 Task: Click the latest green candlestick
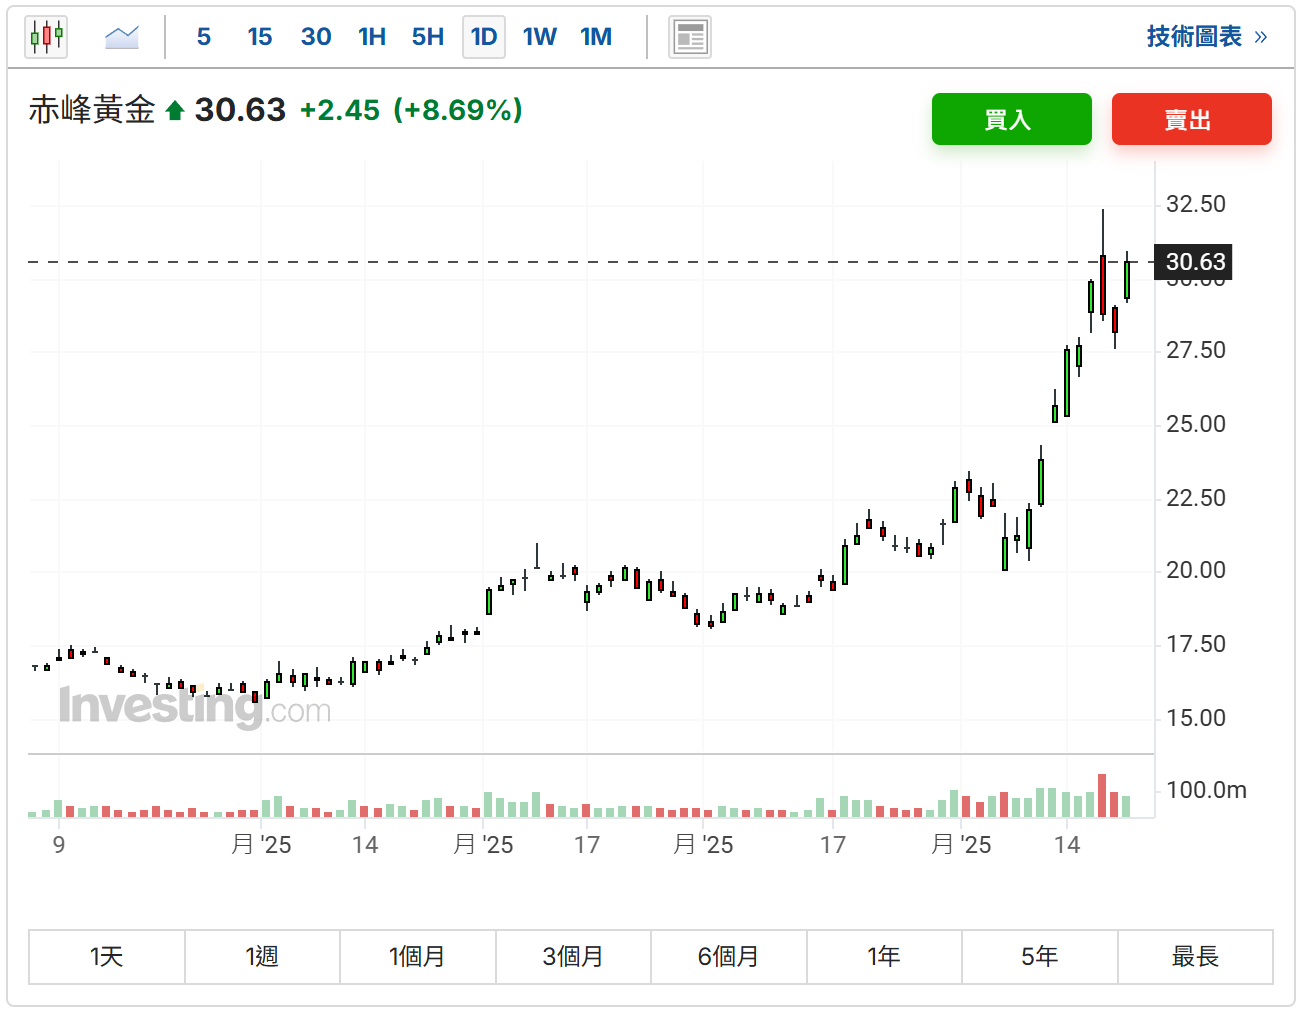1127,280
